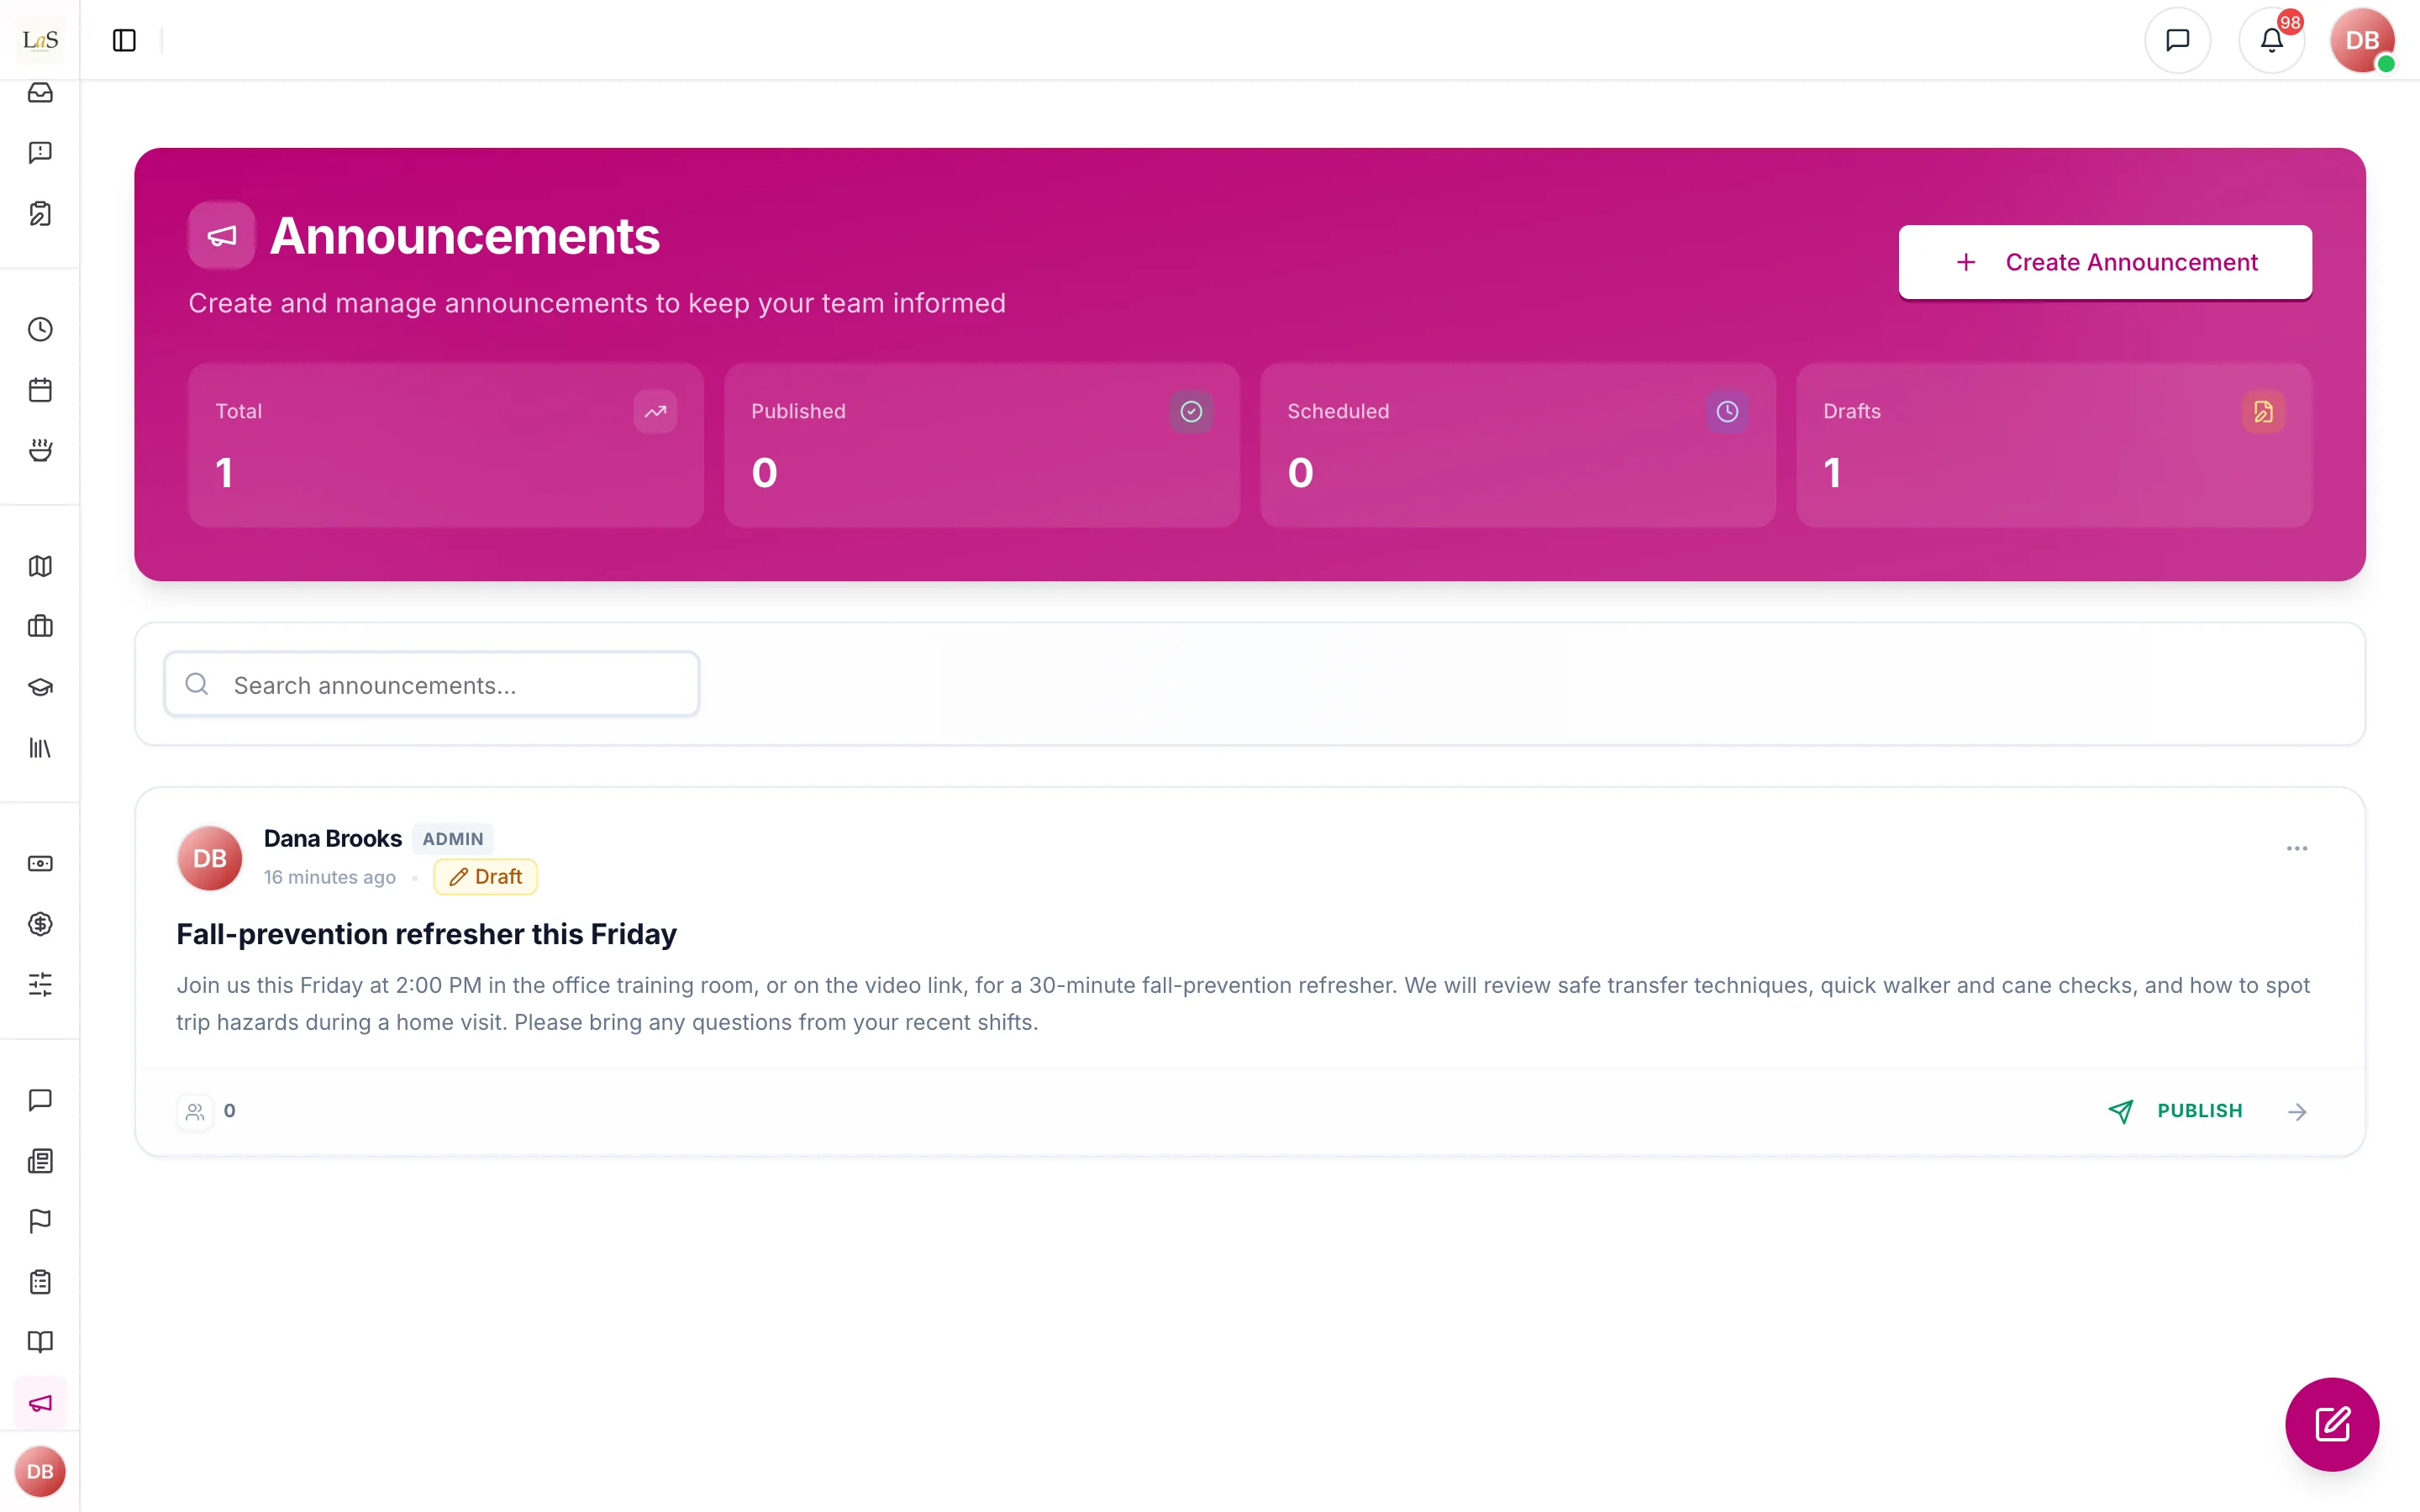2420x1512 pixels.
Task: Open the calendar sidebar icon
Action: 40,390
